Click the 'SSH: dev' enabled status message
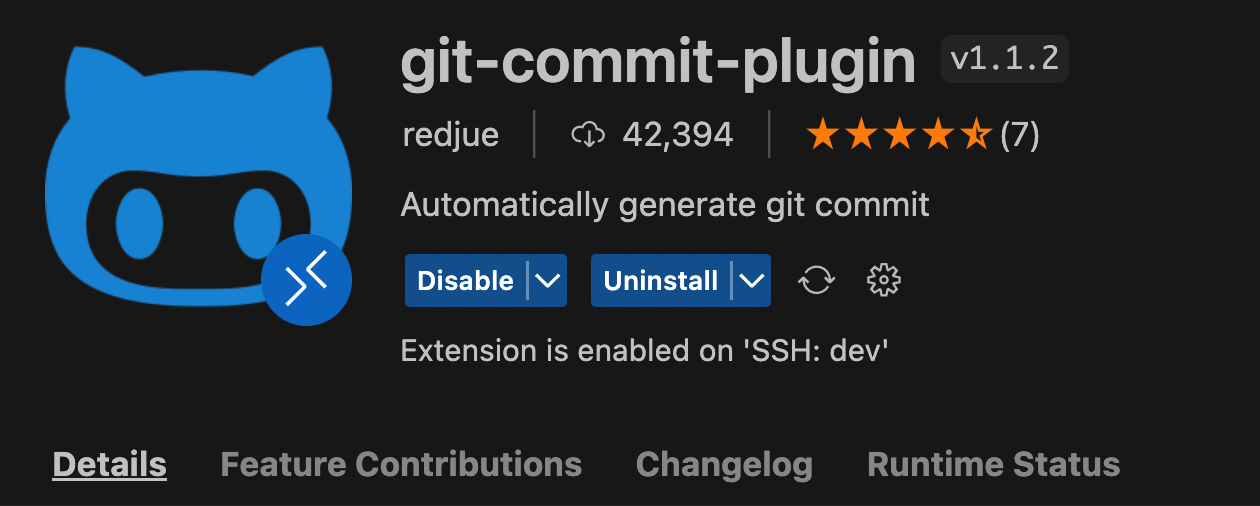The width and height of the screenshot is (1260, 506). (645, 351)
